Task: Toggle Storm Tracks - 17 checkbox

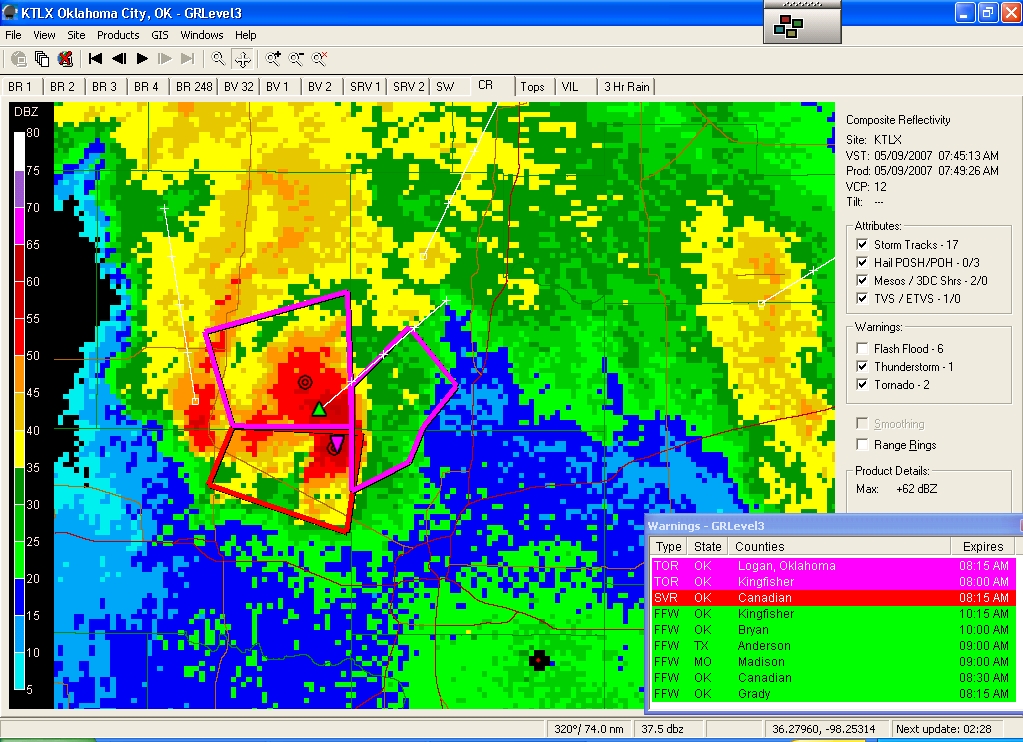Action: tap(863, 245)
